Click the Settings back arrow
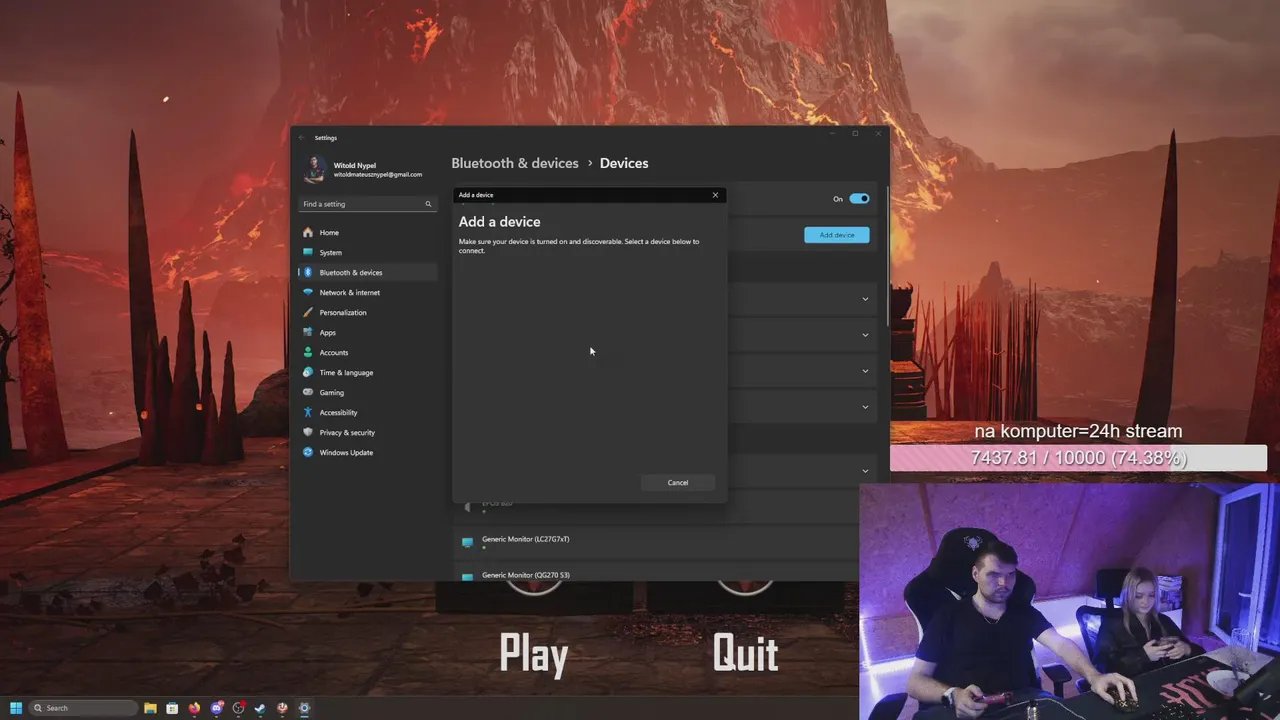 (302, 138)
